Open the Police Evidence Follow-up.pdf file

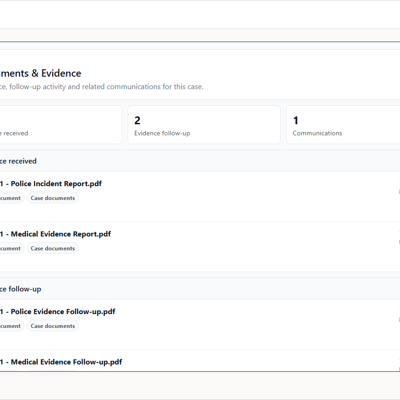click(57, 312)
